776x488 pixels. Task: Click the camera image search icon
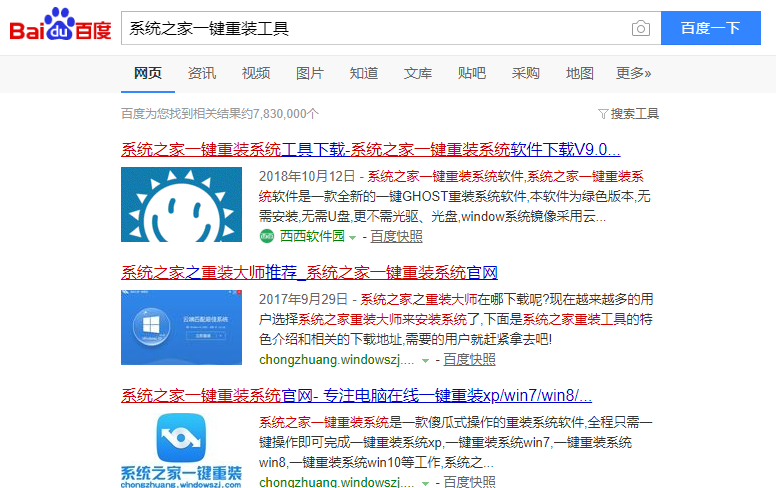tap(640, 28)
